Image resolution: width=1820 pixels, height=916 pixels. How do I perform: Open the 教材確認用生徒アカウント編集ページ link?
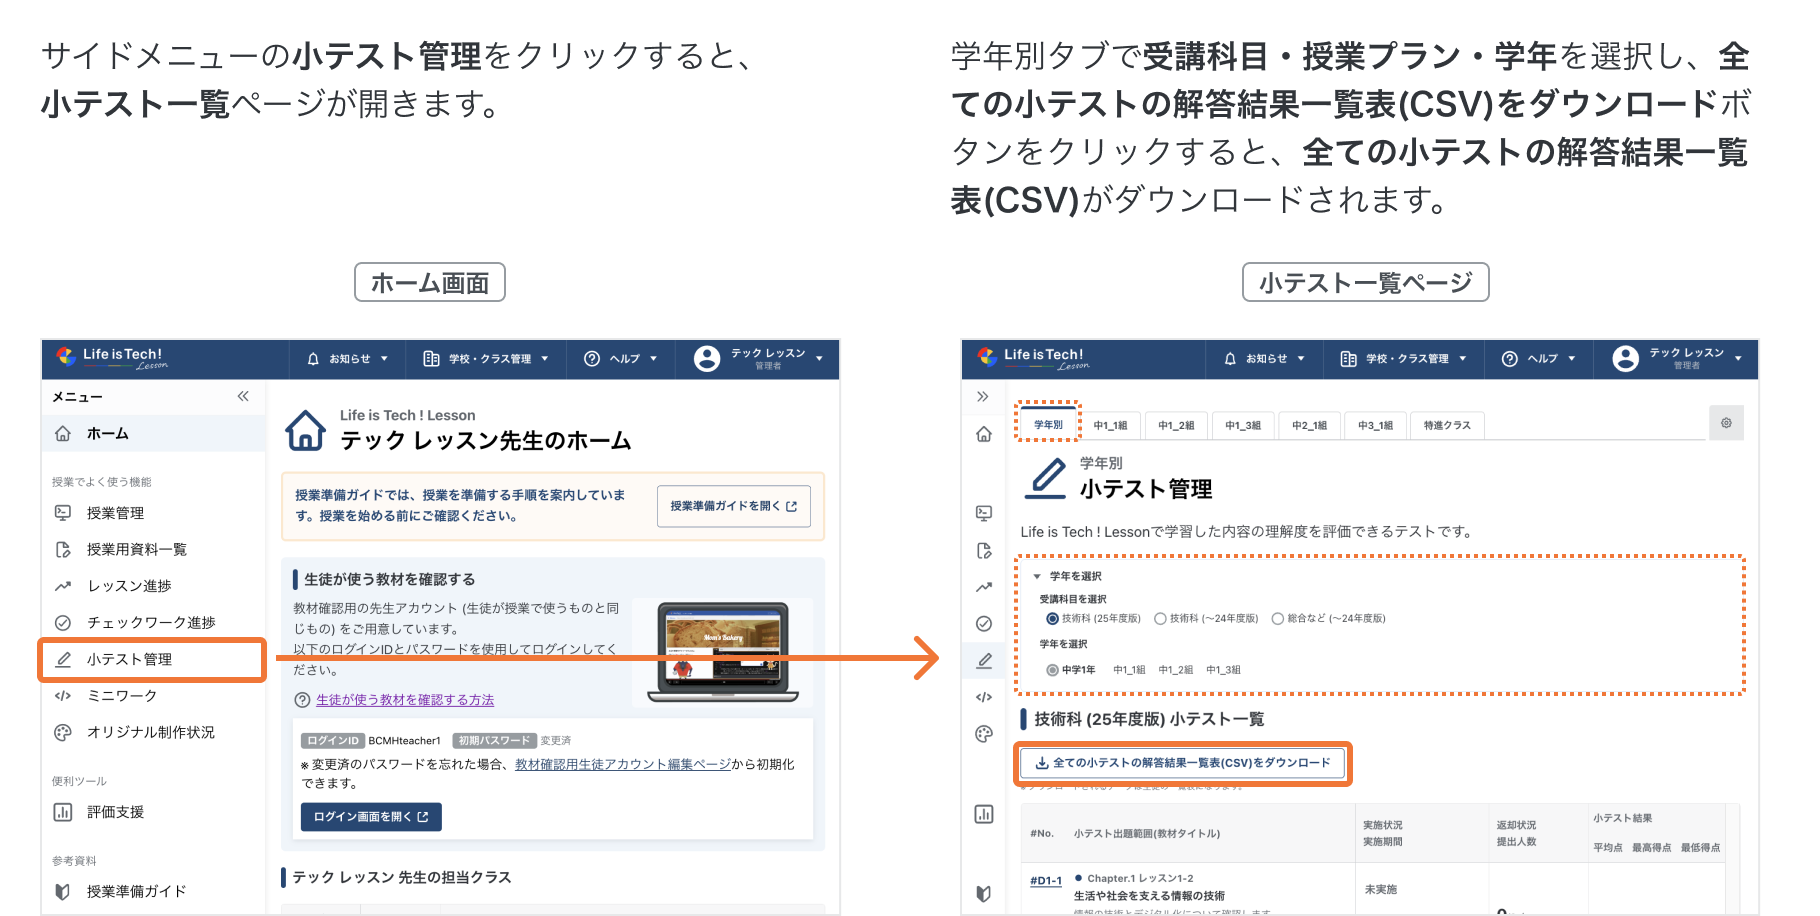(x=622, y=764)
